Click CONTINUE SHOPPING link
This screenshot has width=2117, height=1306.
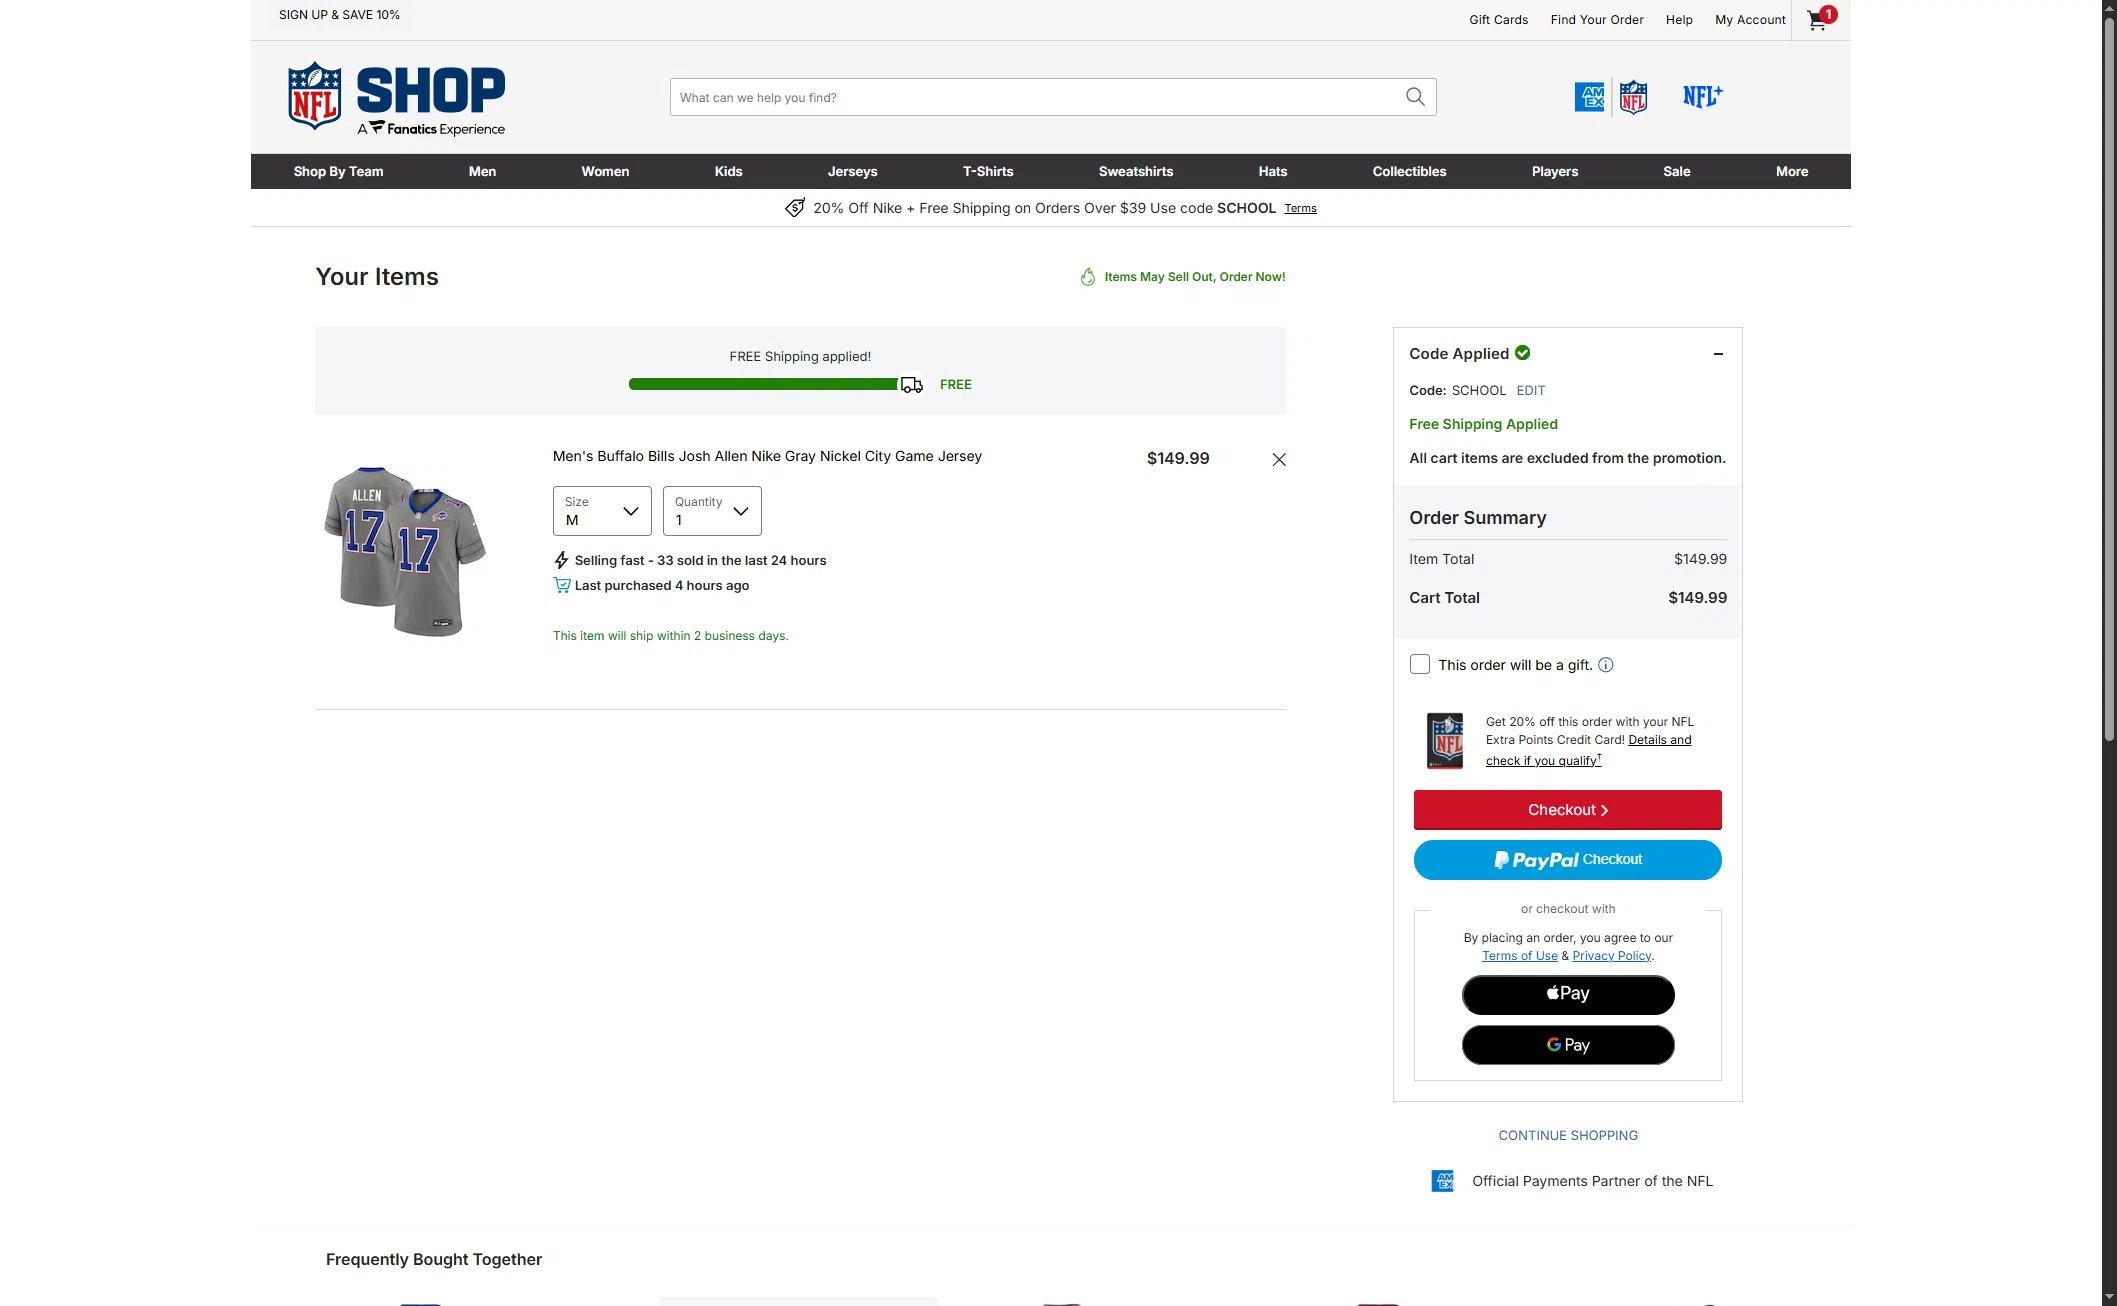pos(1568,1135)
